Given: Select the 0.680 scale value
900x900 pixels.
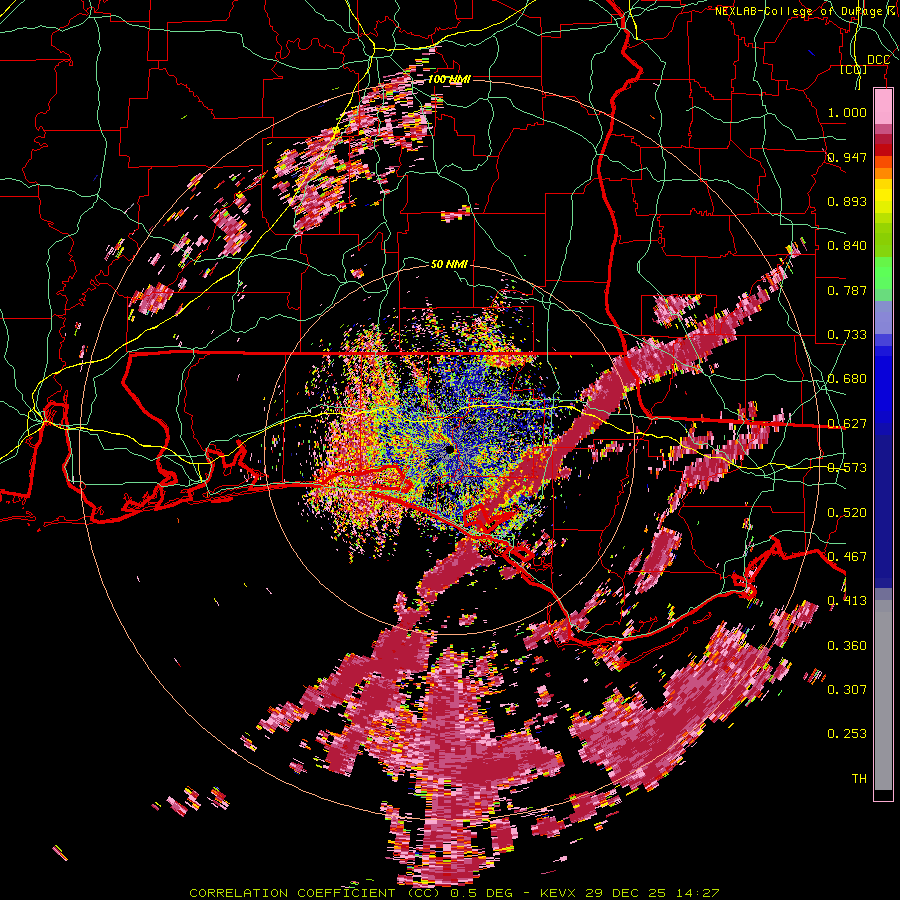Looking at the screenshot, I should [x=847, y=379].
